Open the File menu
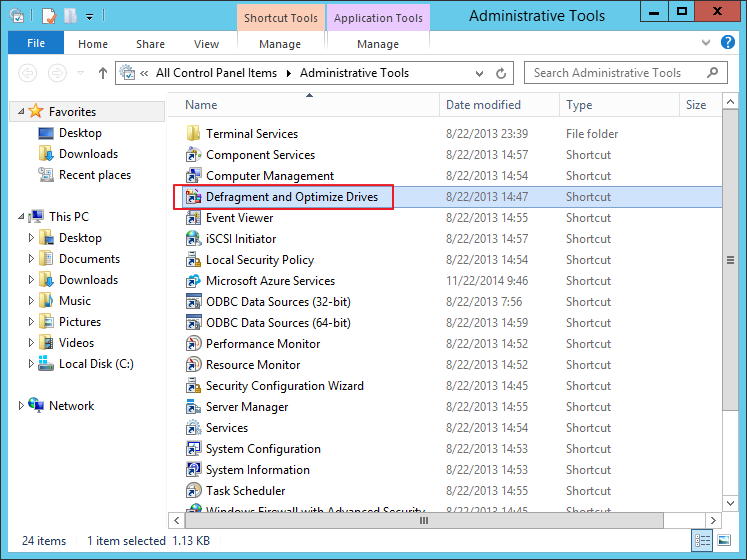Viewport: 747px width, 560px height. [36, 44]
